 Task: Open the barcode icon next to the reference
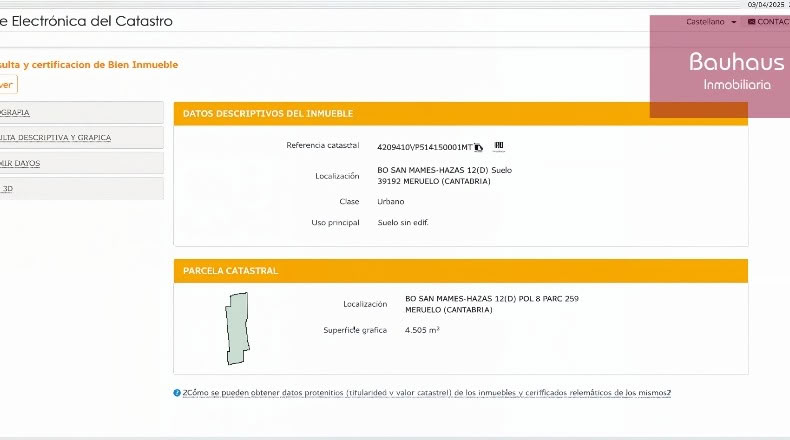pos(499,146)
